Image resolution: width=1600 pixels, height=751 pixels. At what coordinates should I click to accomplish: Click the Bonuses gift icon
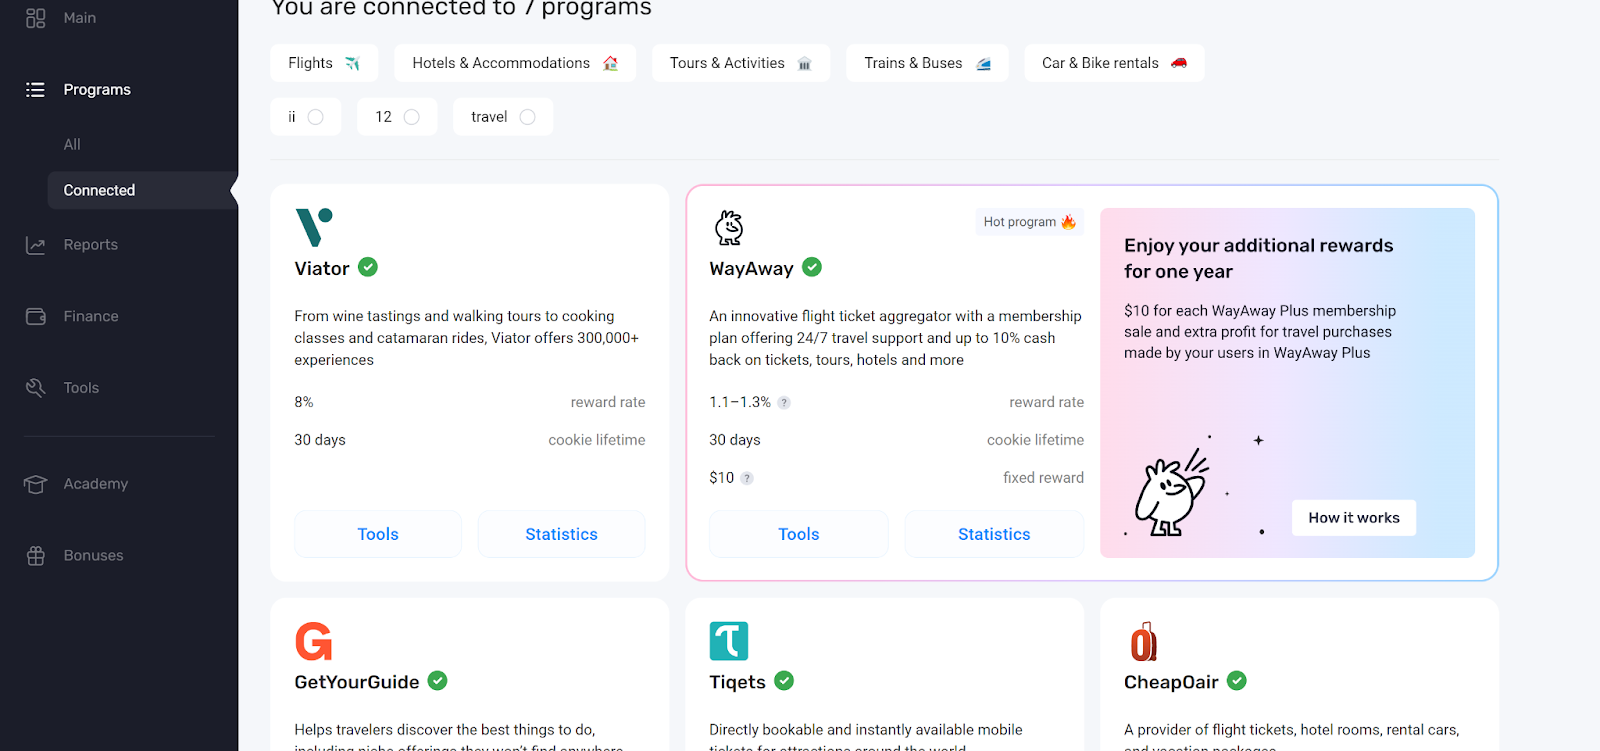[36, 556]
